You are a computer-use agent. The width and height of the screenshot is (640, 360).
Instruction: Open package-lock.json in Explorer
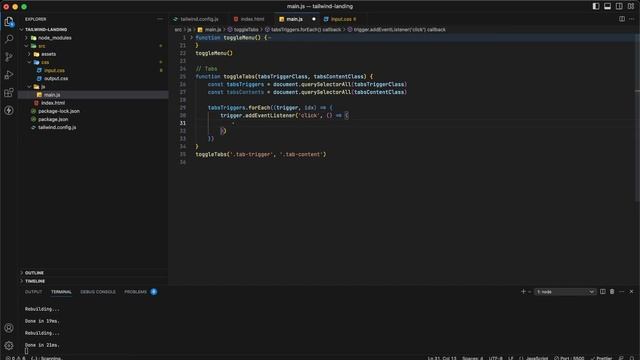59,111
